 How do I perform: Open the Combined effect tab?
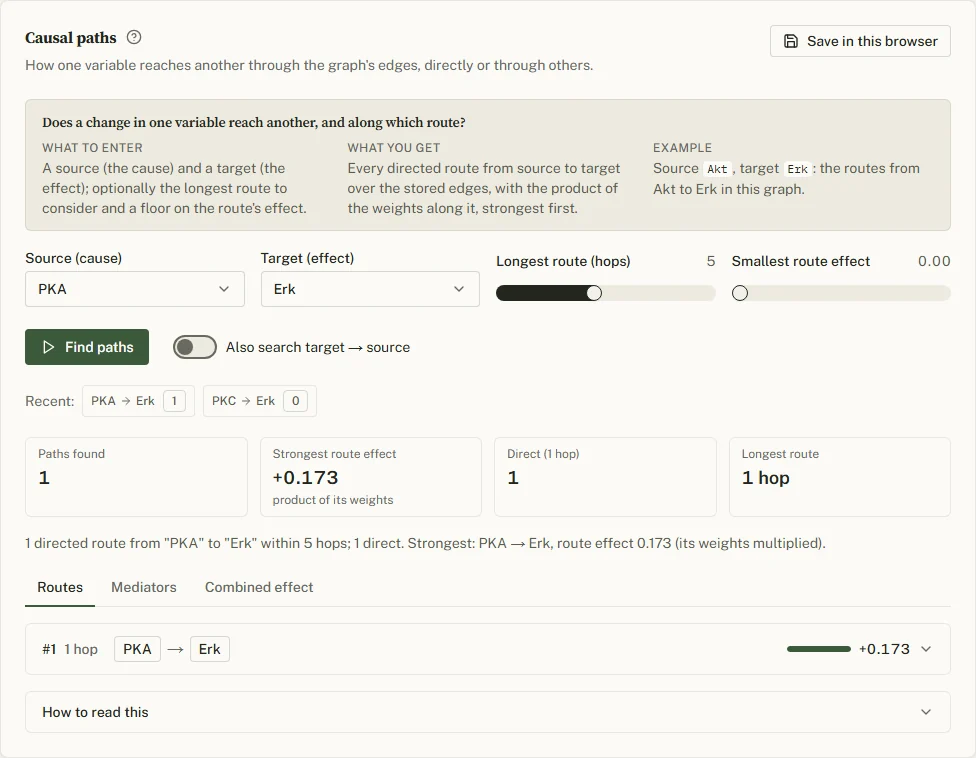[x=259, y=587]
